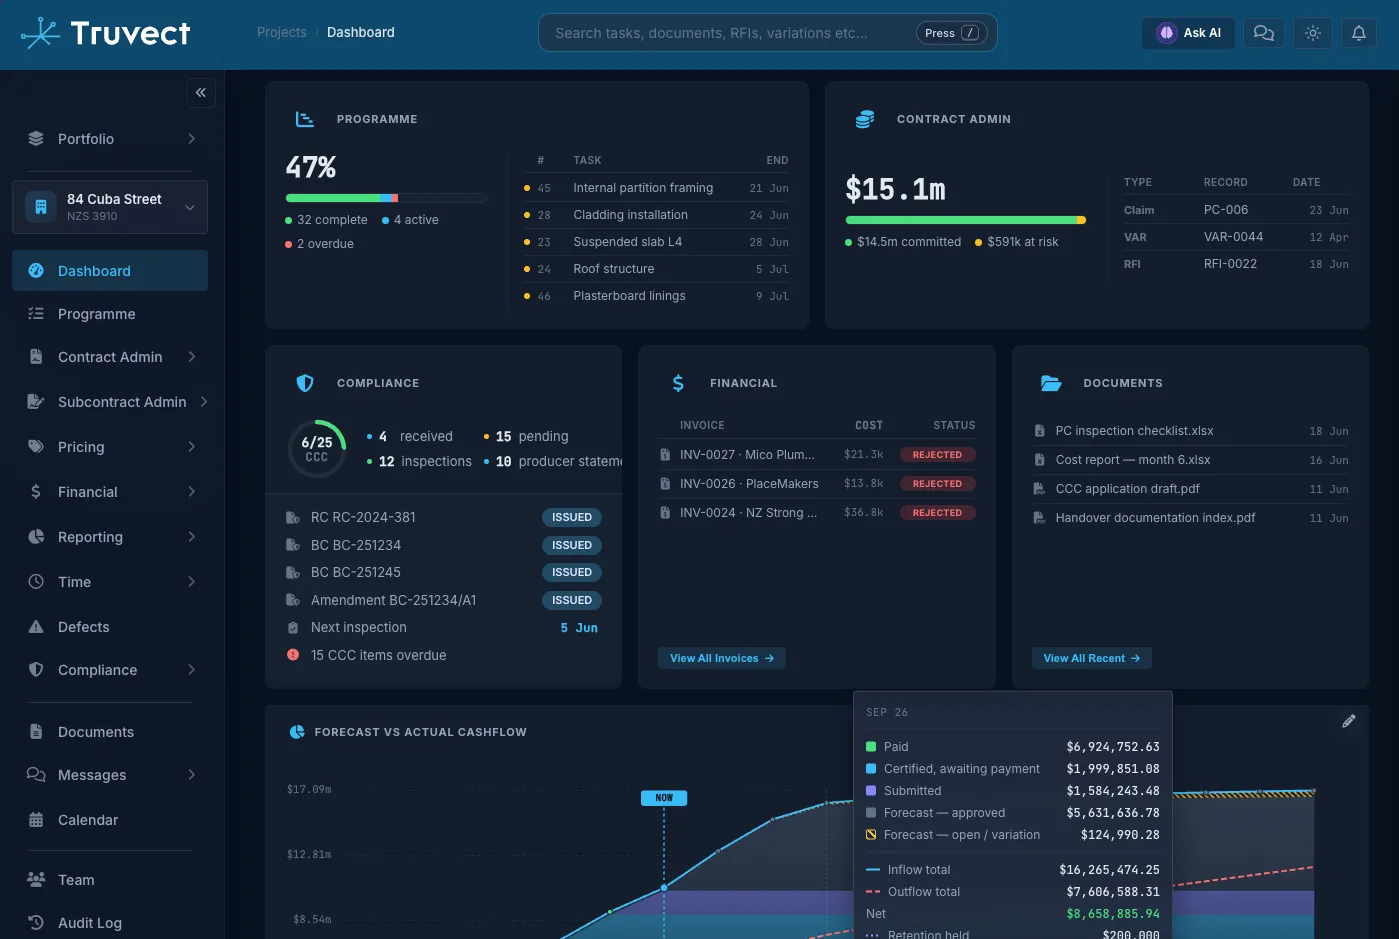The width and height of the screenshot is (1399, 939).
Task: Click ISSUED badge for BC BC-251245
Action: [x=572, y=572]
